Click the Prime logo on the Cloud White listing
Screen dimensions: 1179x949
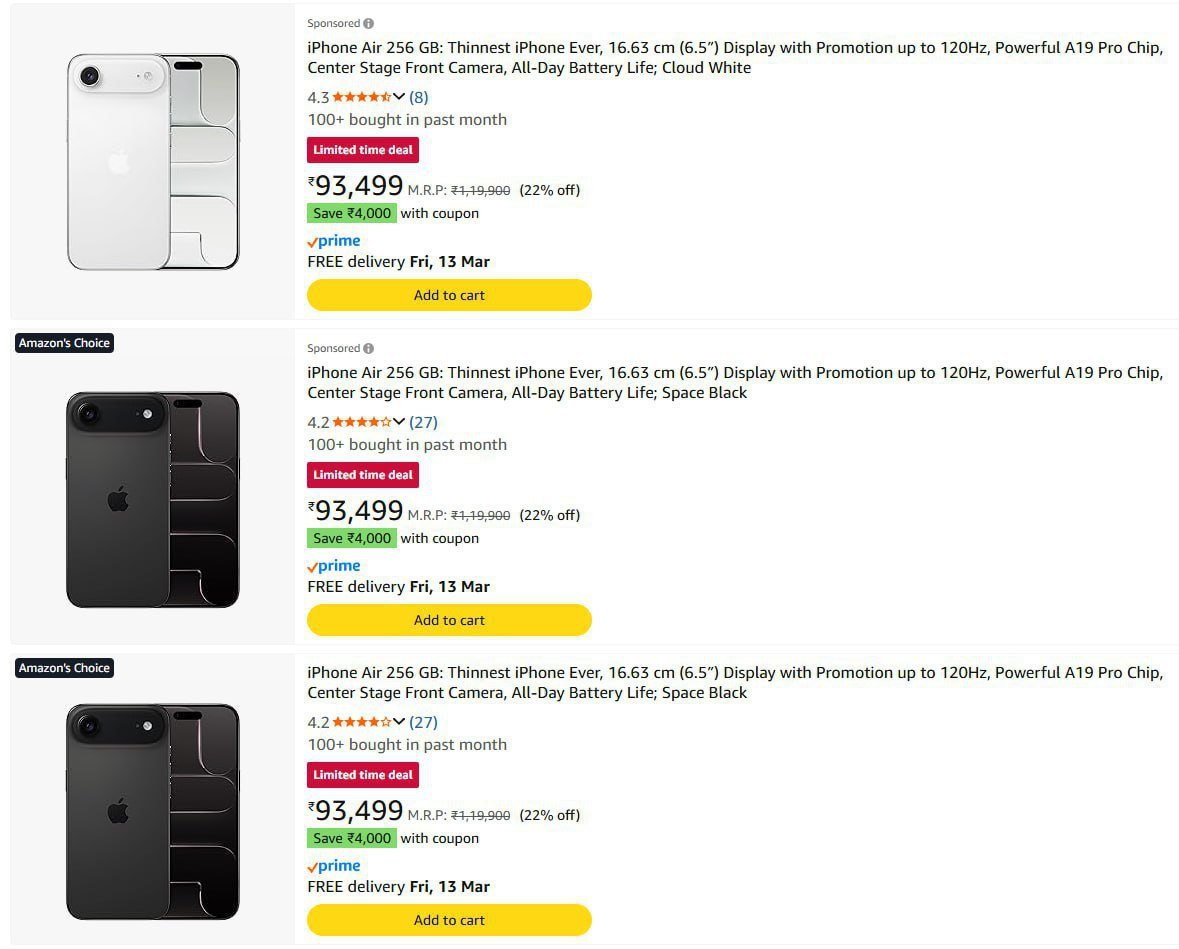point(334,241)
